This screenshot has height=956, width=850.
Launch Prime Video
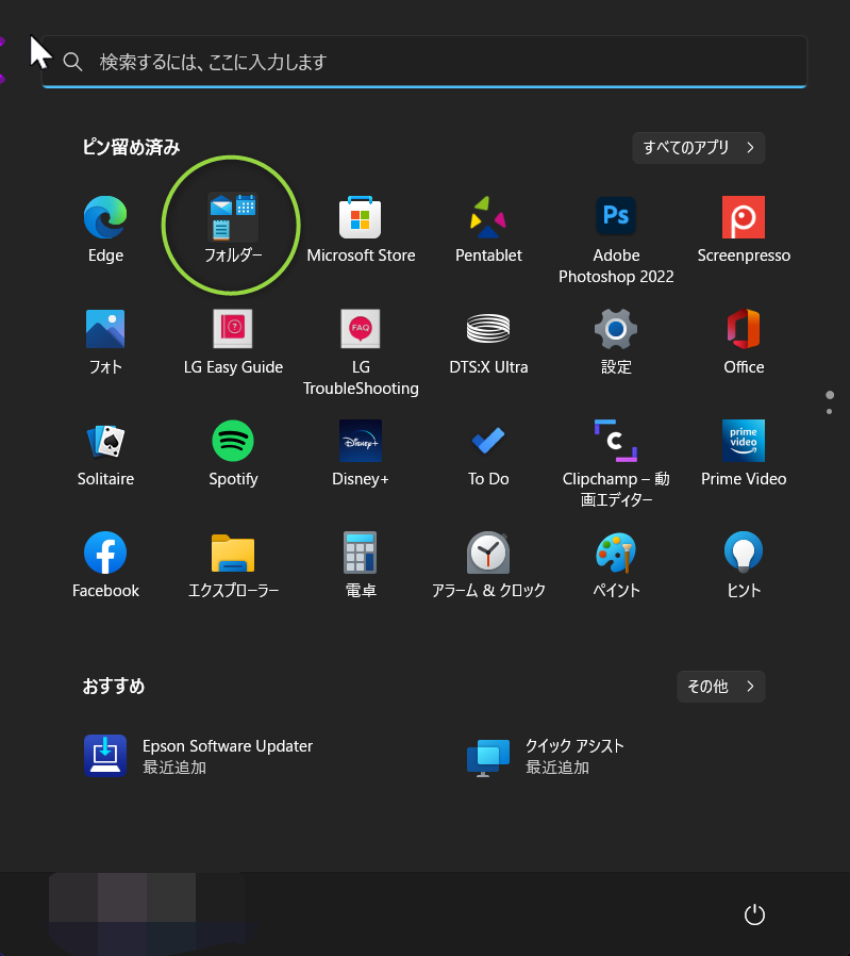tap(743, 453)
